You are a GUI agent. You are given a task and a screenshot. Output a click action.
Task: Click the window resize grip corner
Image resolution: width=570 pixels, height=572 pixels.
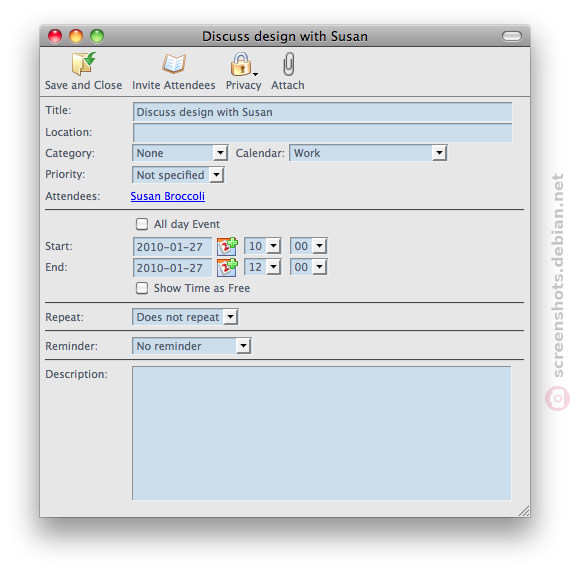pyautogui.click(x=524, y=511)
